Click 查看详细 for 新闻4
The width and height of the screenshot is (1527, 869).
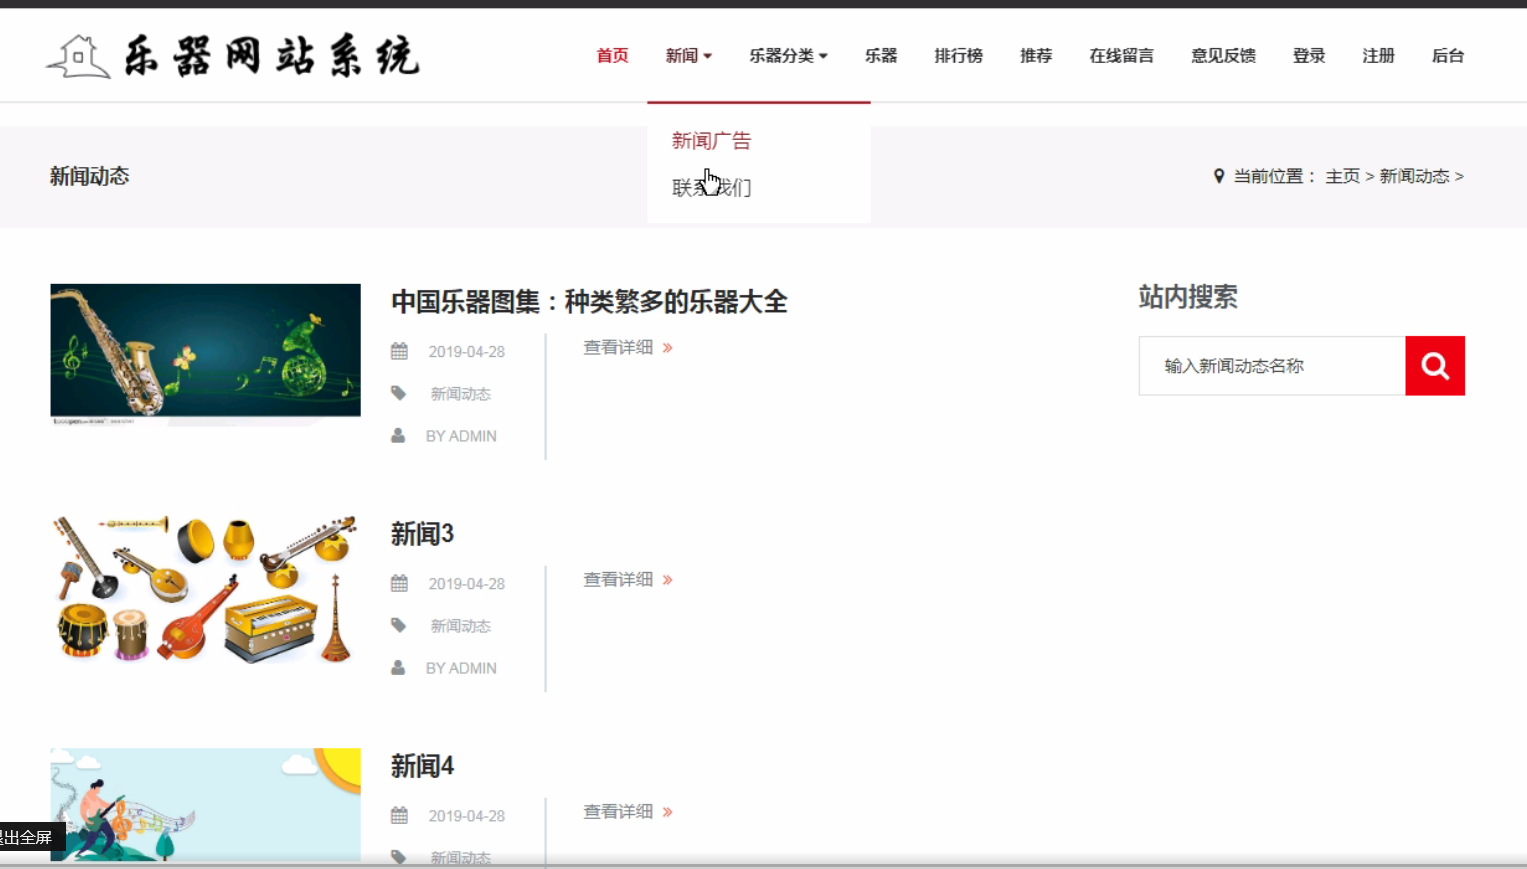pyautogui.click(x=628, y=812)
